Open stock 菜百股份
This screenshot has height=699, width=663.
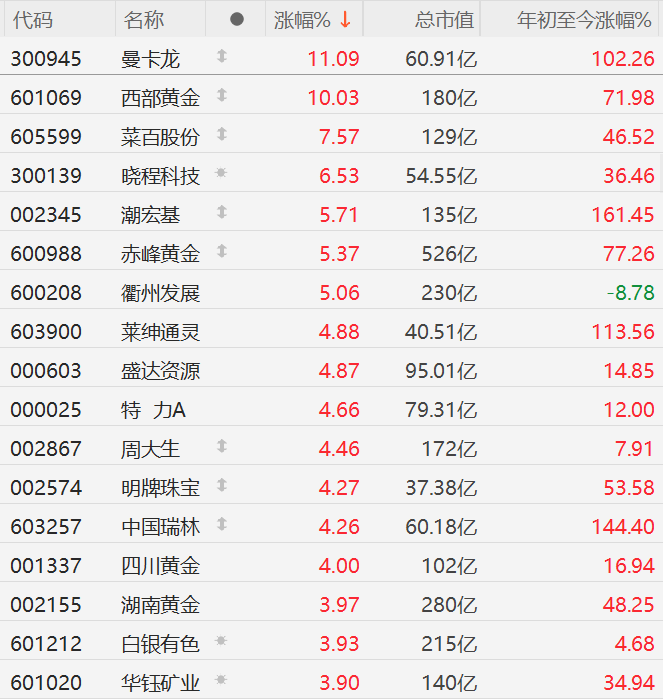pos(161,137)
